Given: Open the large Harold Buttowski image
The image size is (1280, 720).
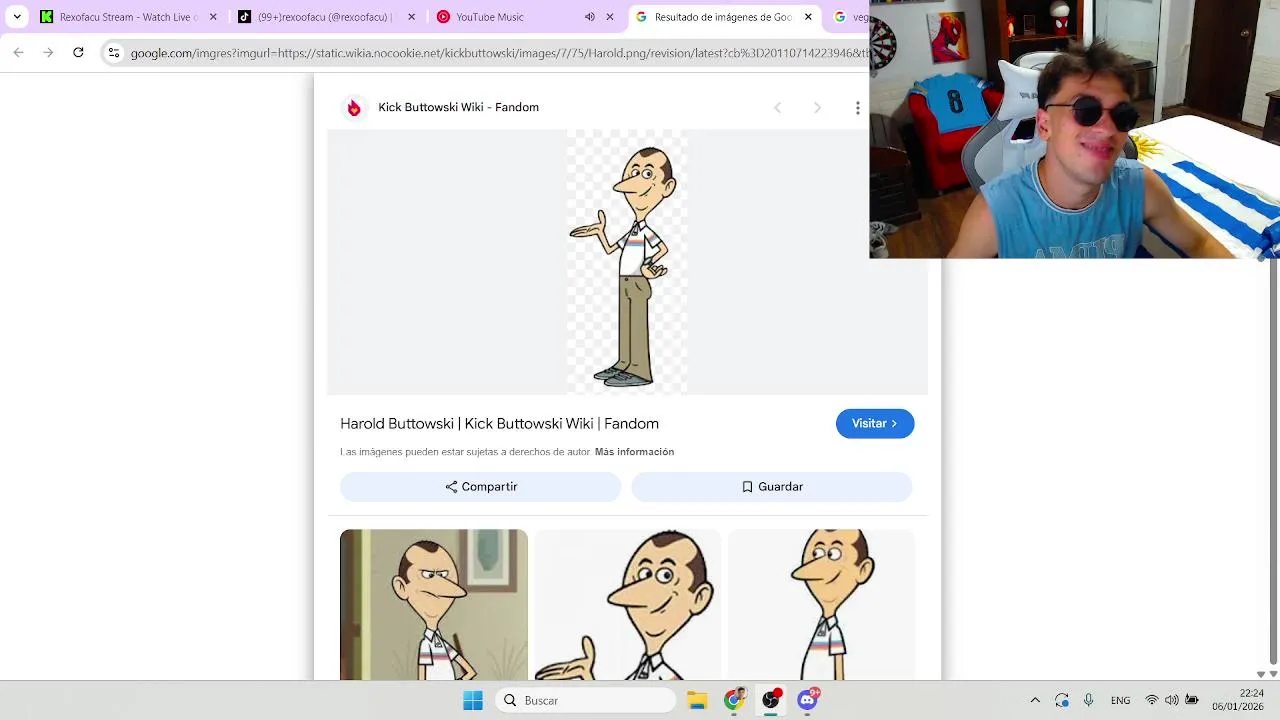Looking at the screenshot, I should 627,262.
